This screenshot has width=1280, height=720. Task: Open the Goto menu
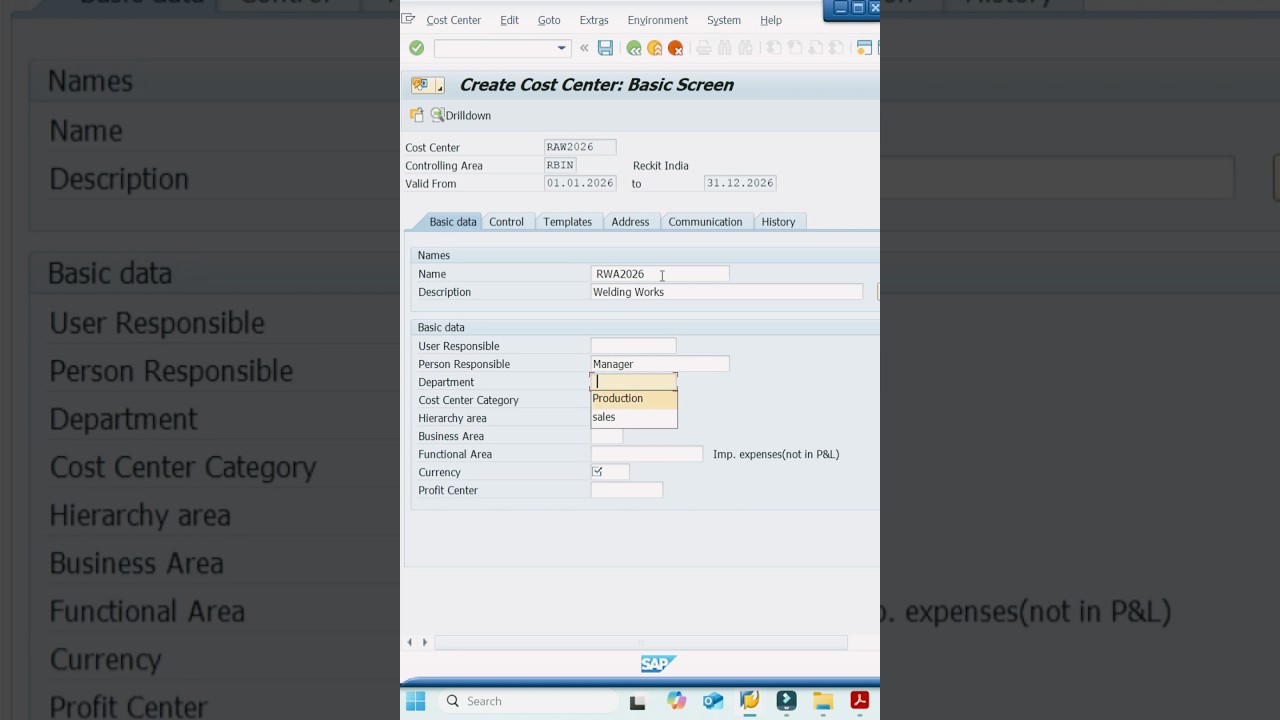click(x=549, y=20)
